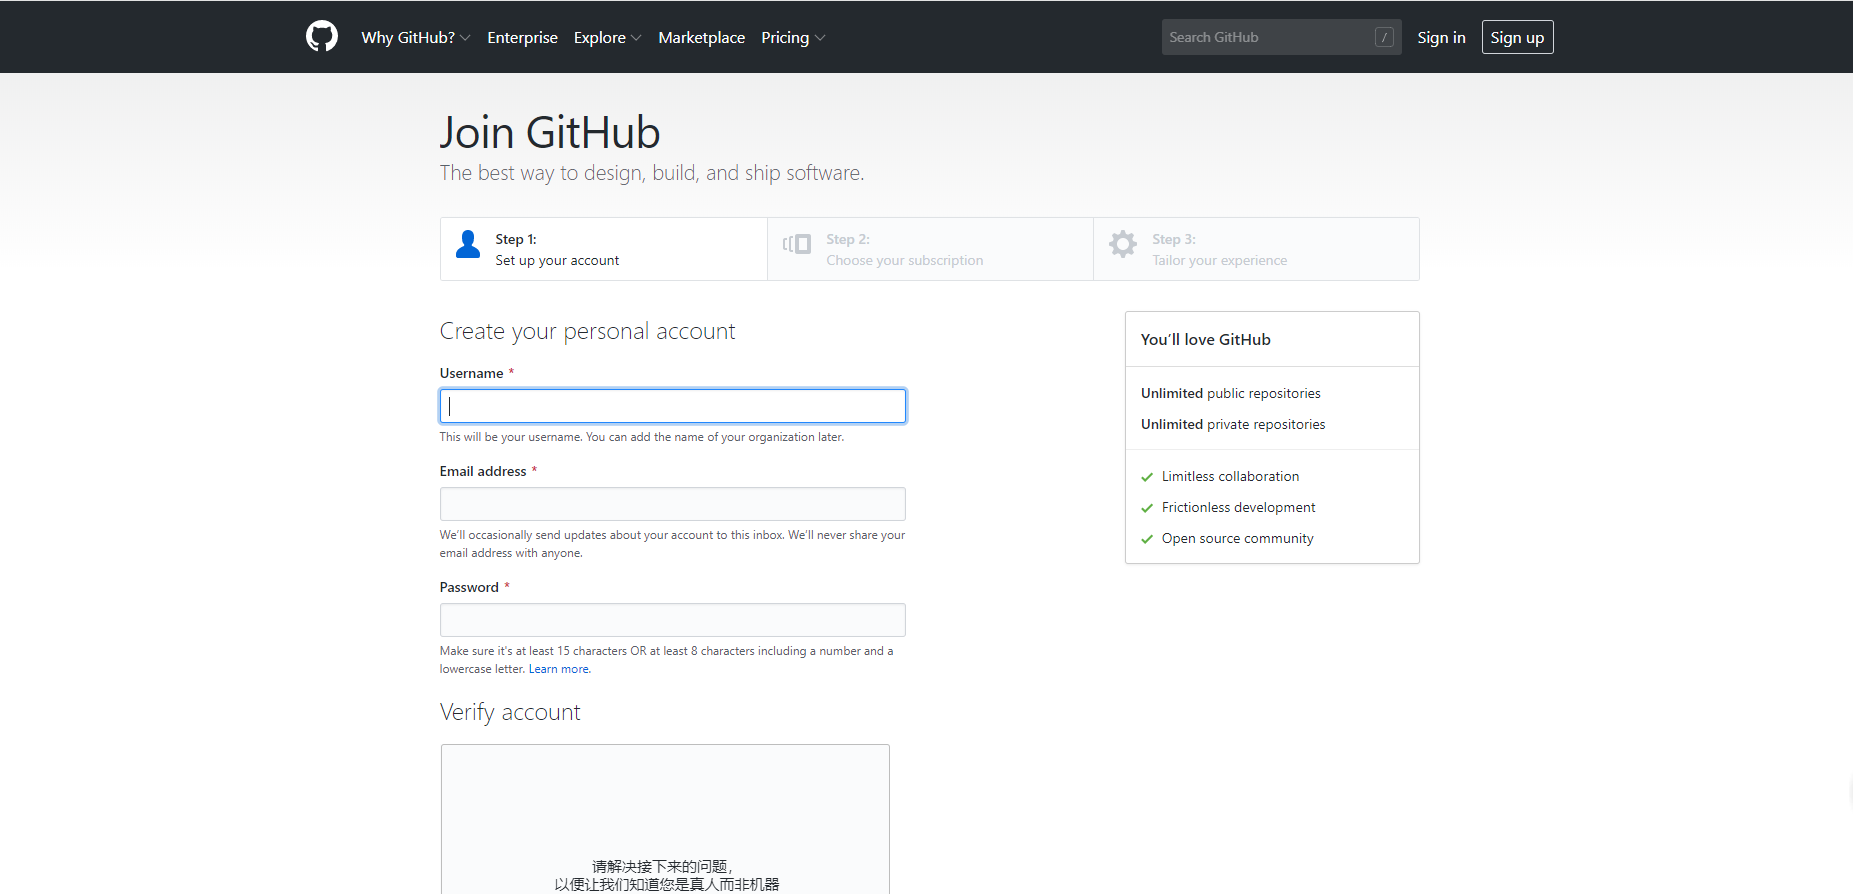Click the Create your personal account heading
Image resolution: width=1853 pixels, height=894 pixels.
pyautogui.click(x=587, y=331)
